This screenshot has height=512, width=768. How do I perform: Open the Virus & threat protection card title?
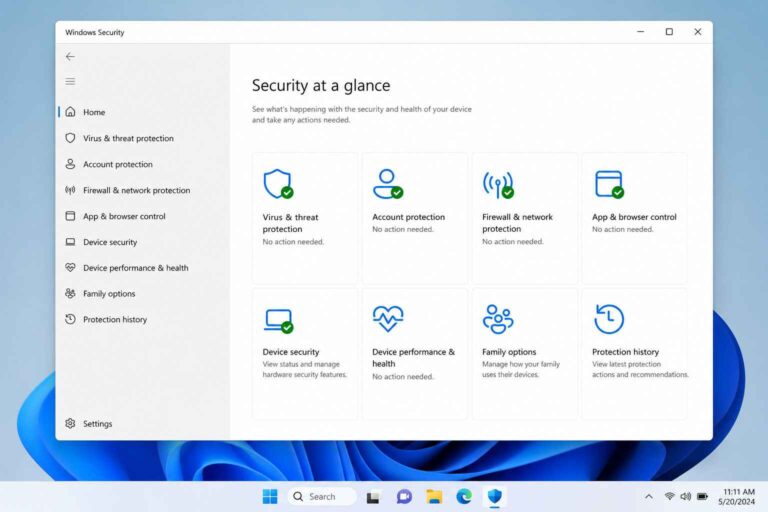(290, 223)
